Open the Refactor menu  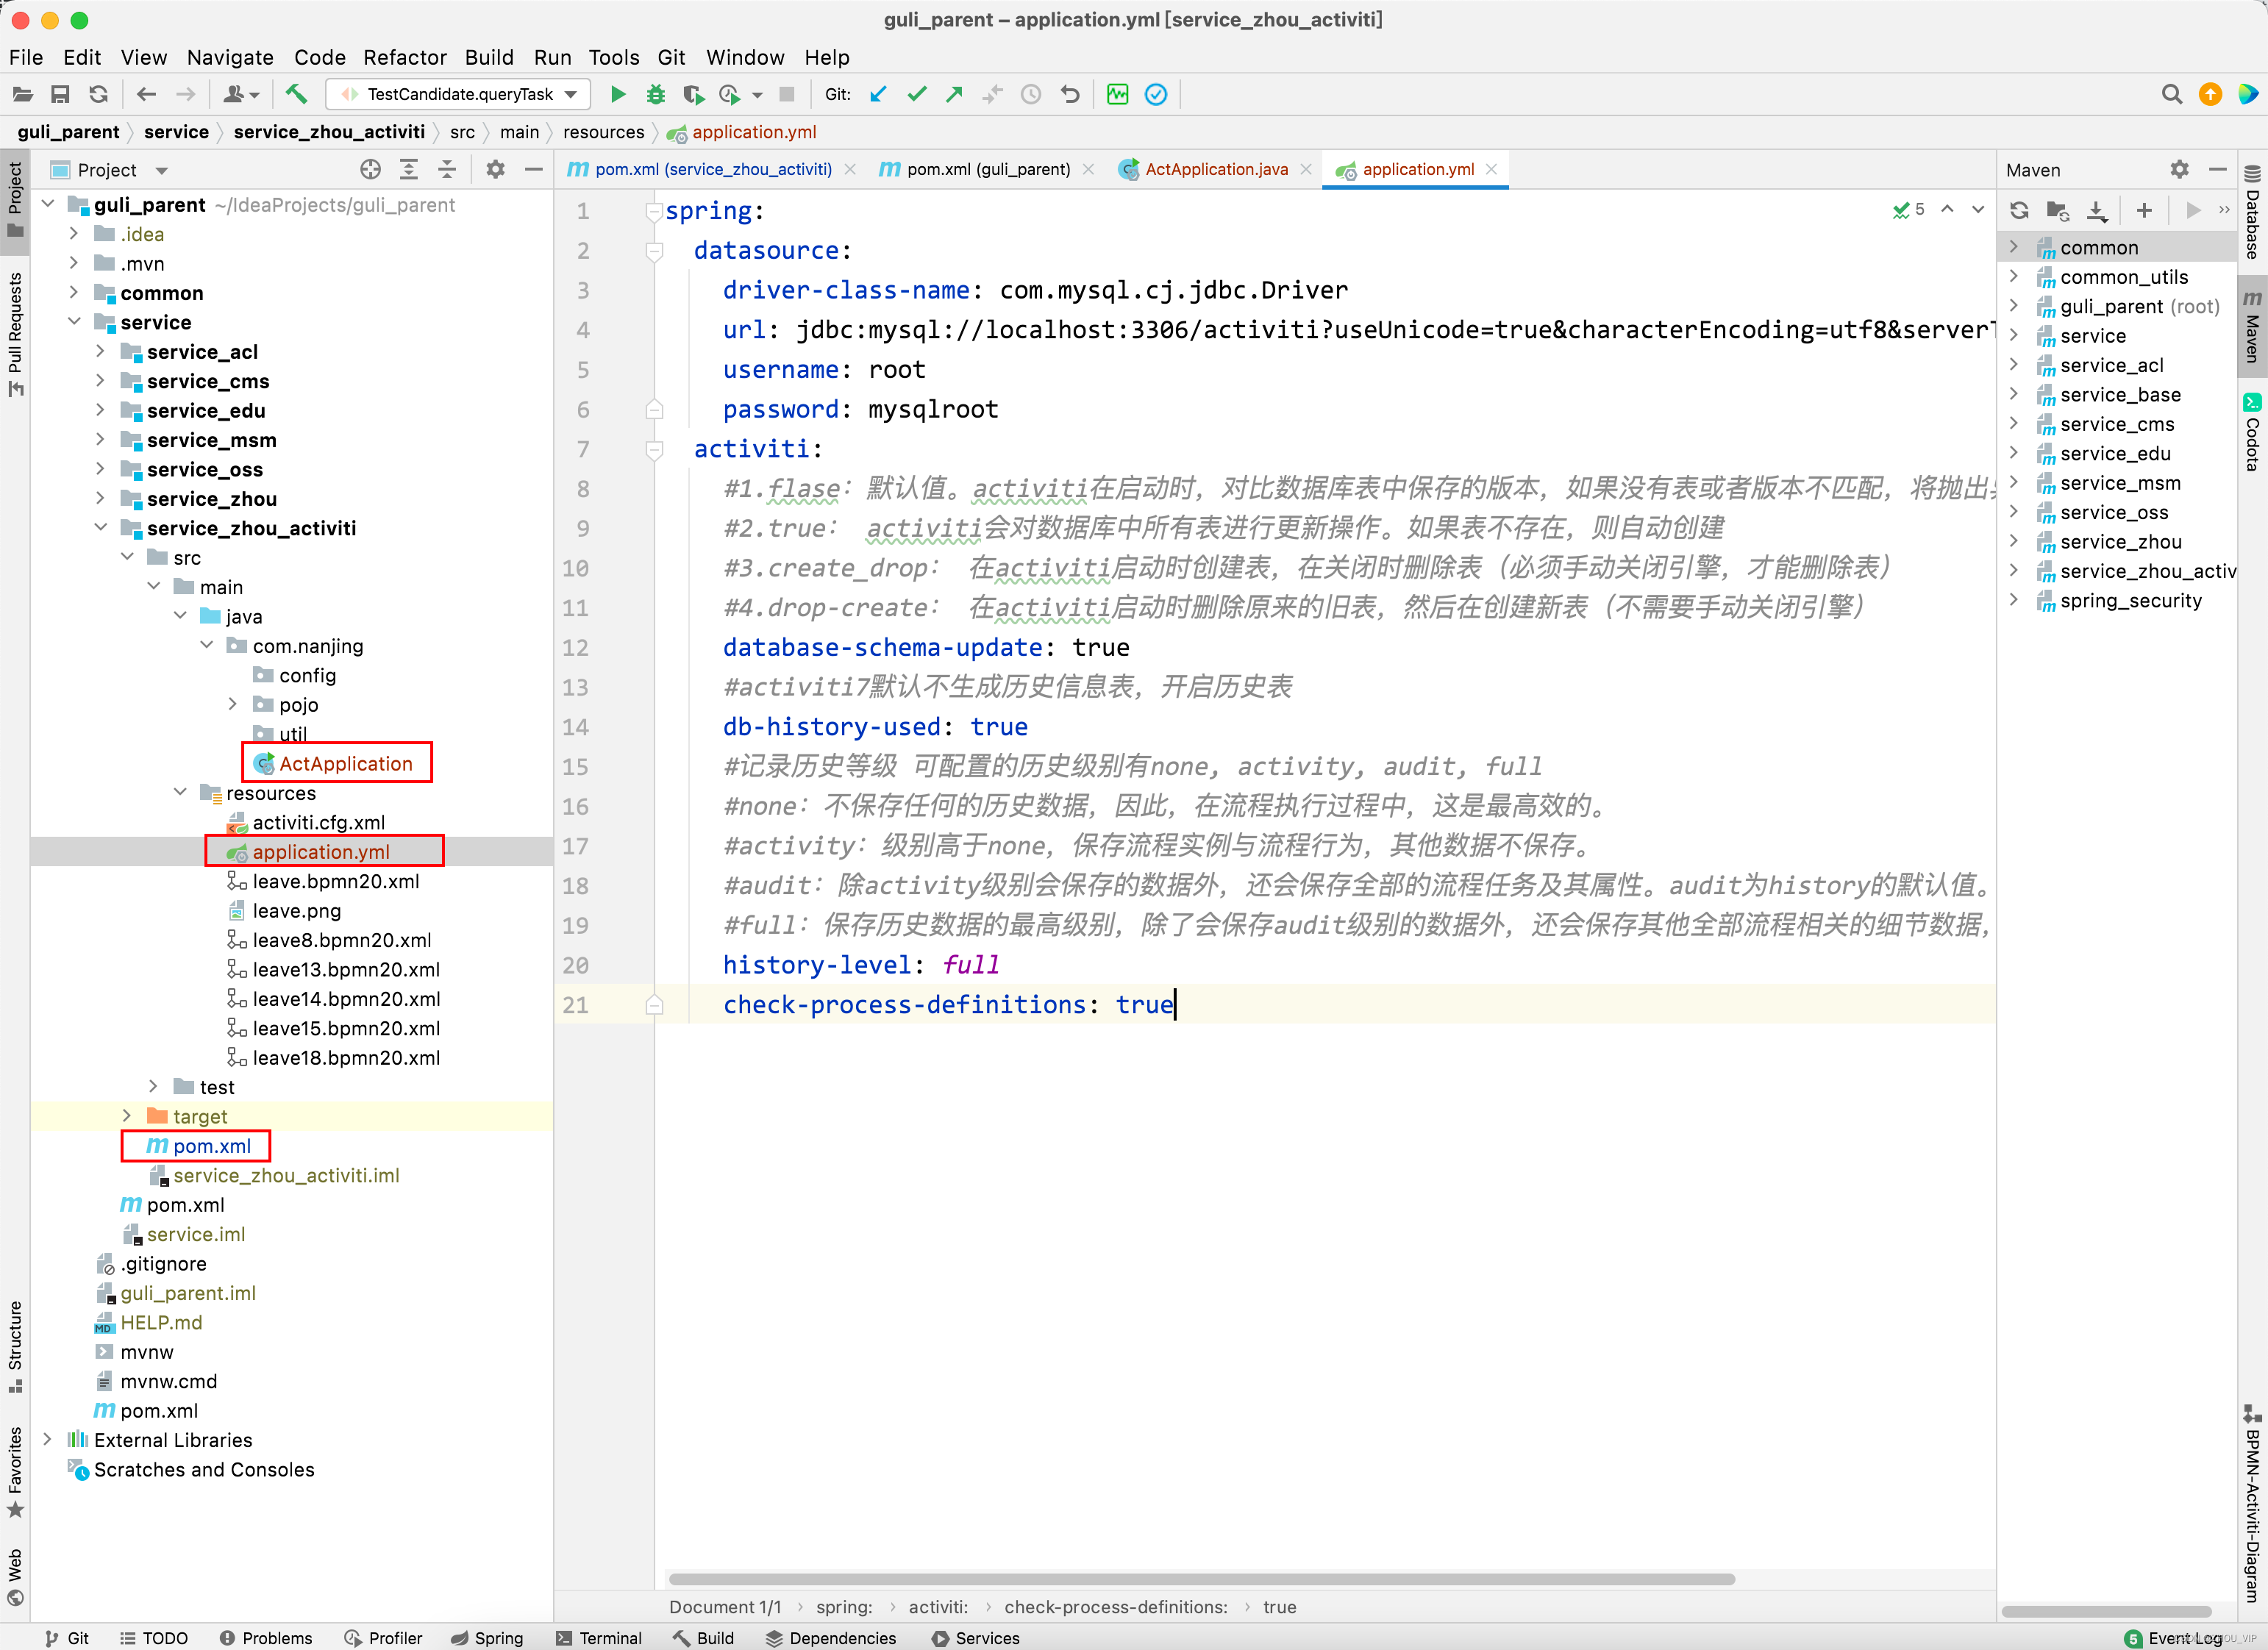point(405,57)
